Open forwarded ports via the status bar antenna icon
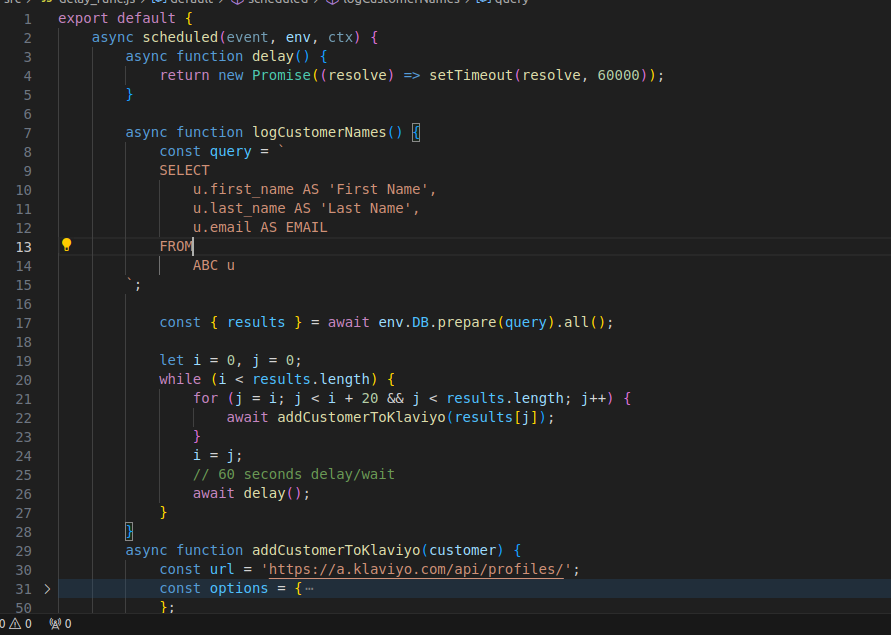 point(56,623)
